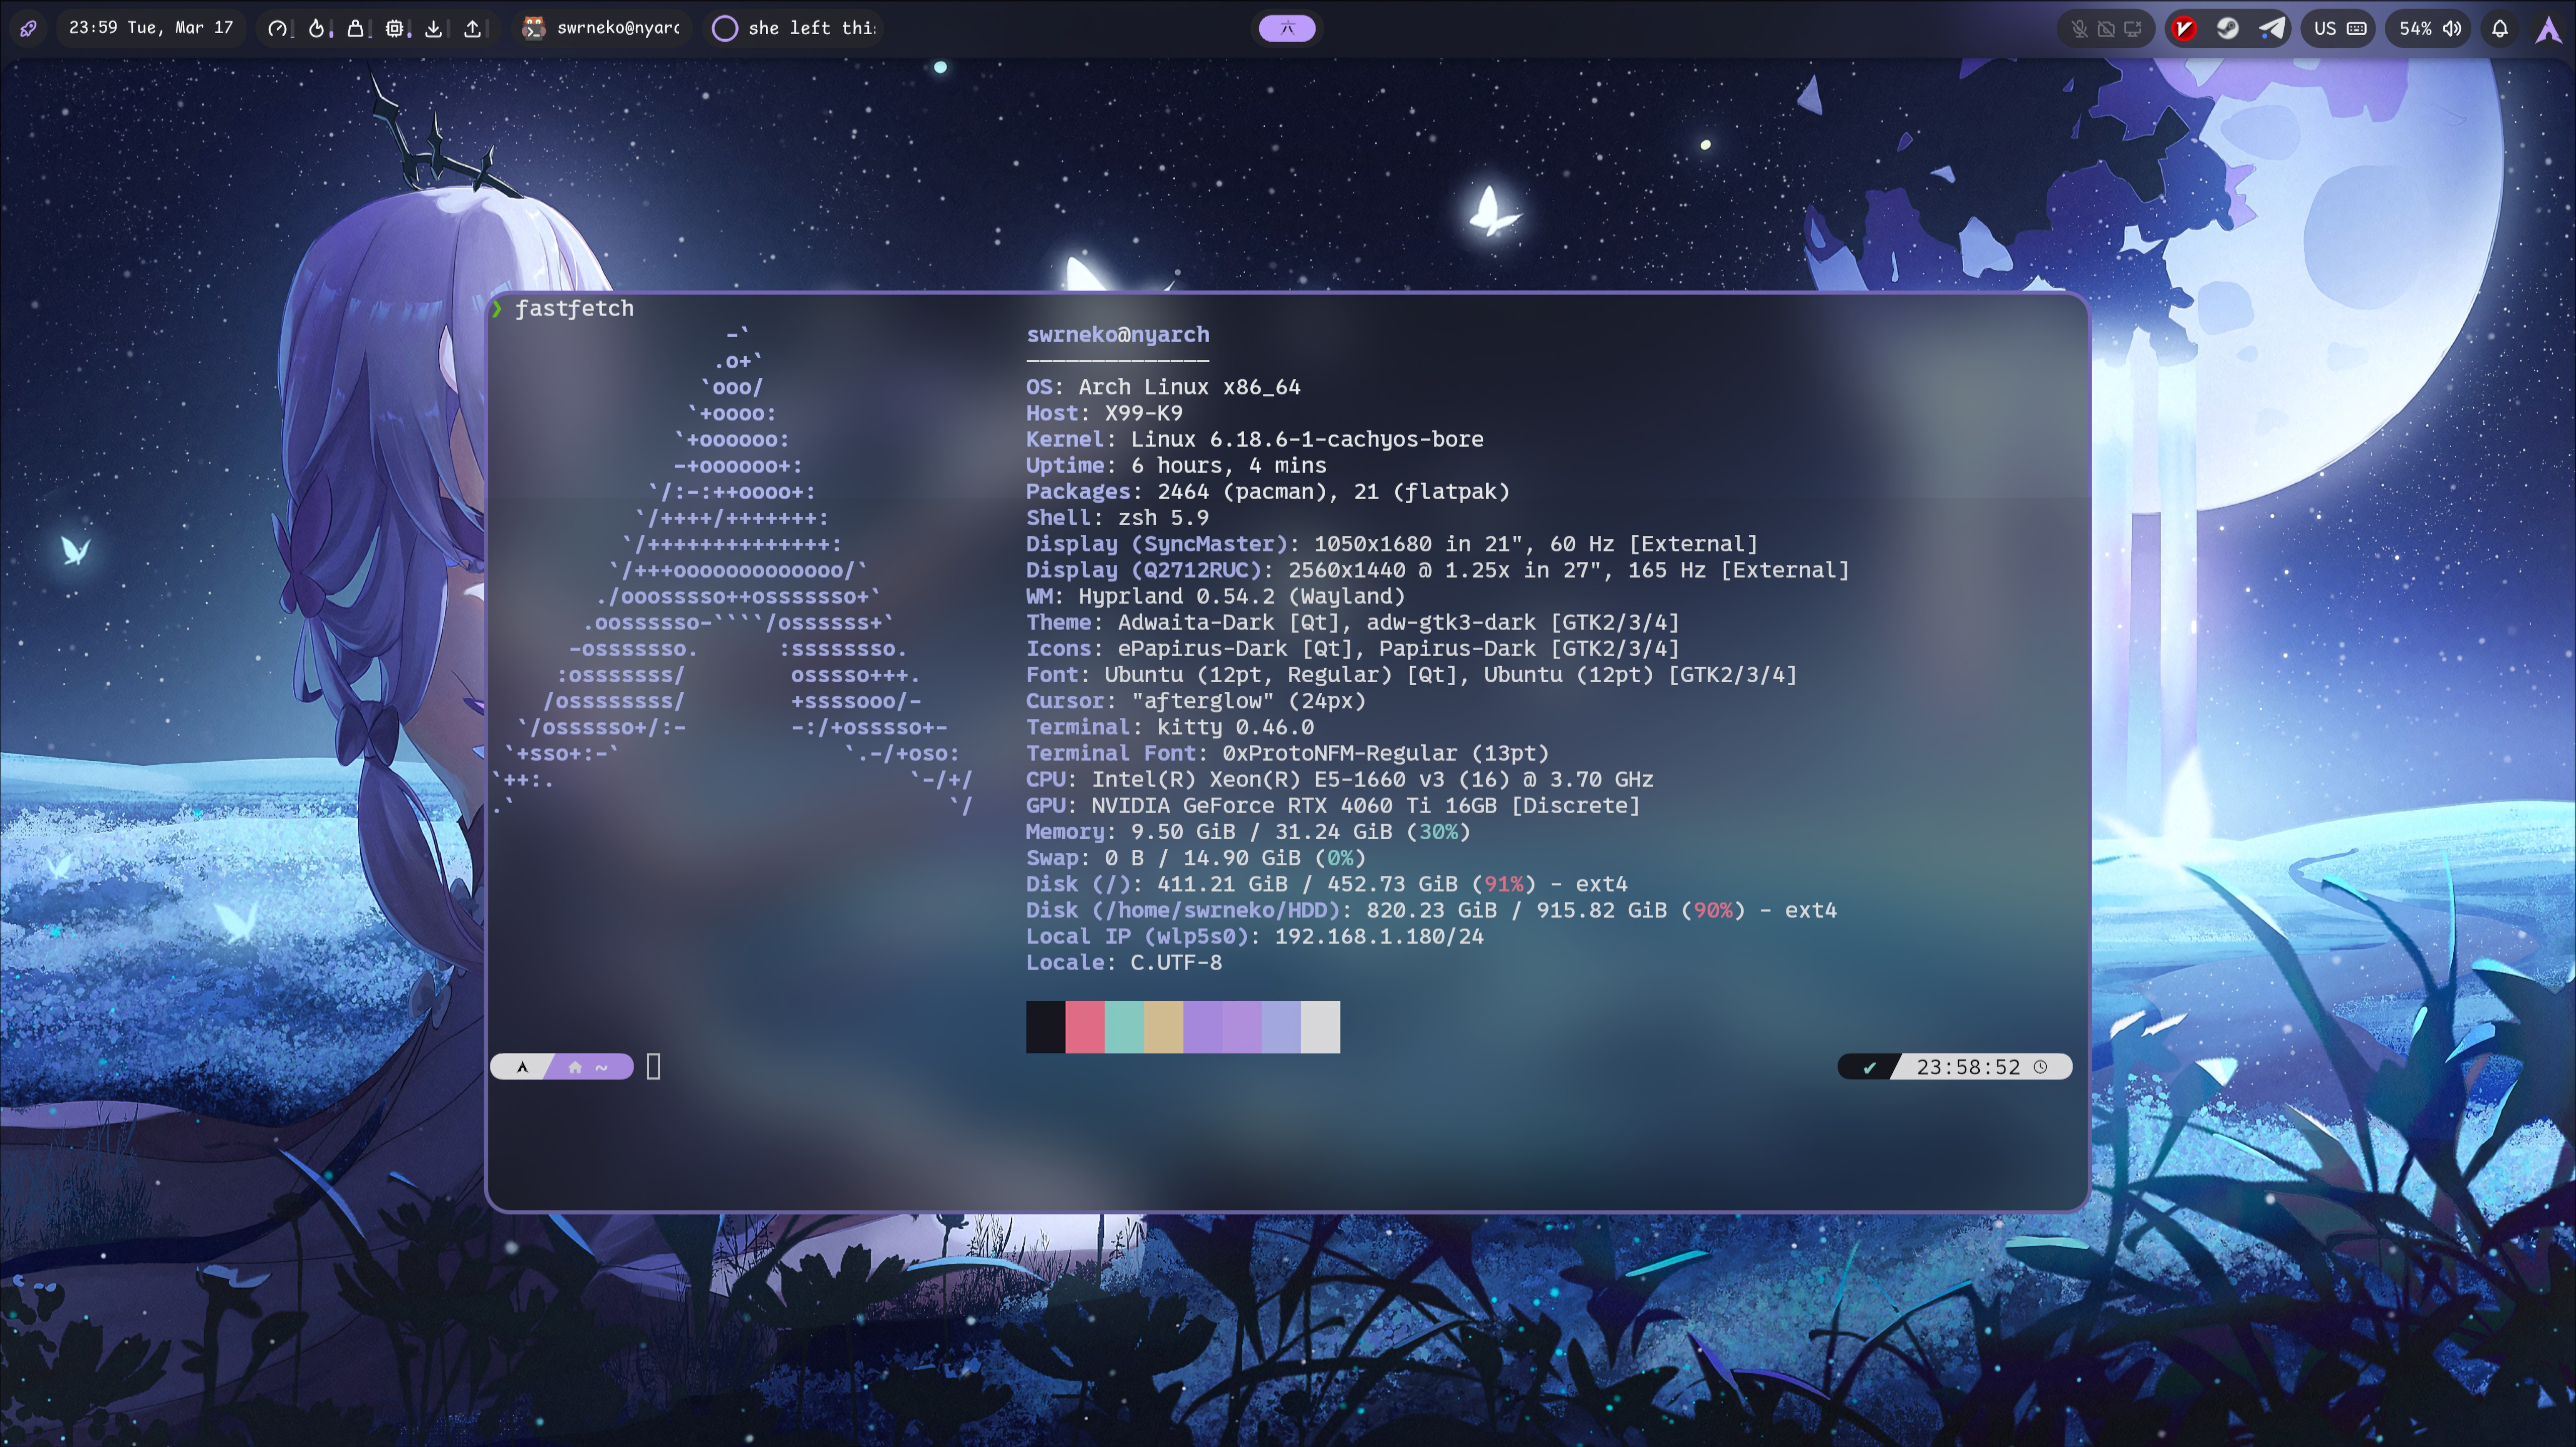
Task: Click the light gray color swatch
Action: [x=1320, y=1027]
